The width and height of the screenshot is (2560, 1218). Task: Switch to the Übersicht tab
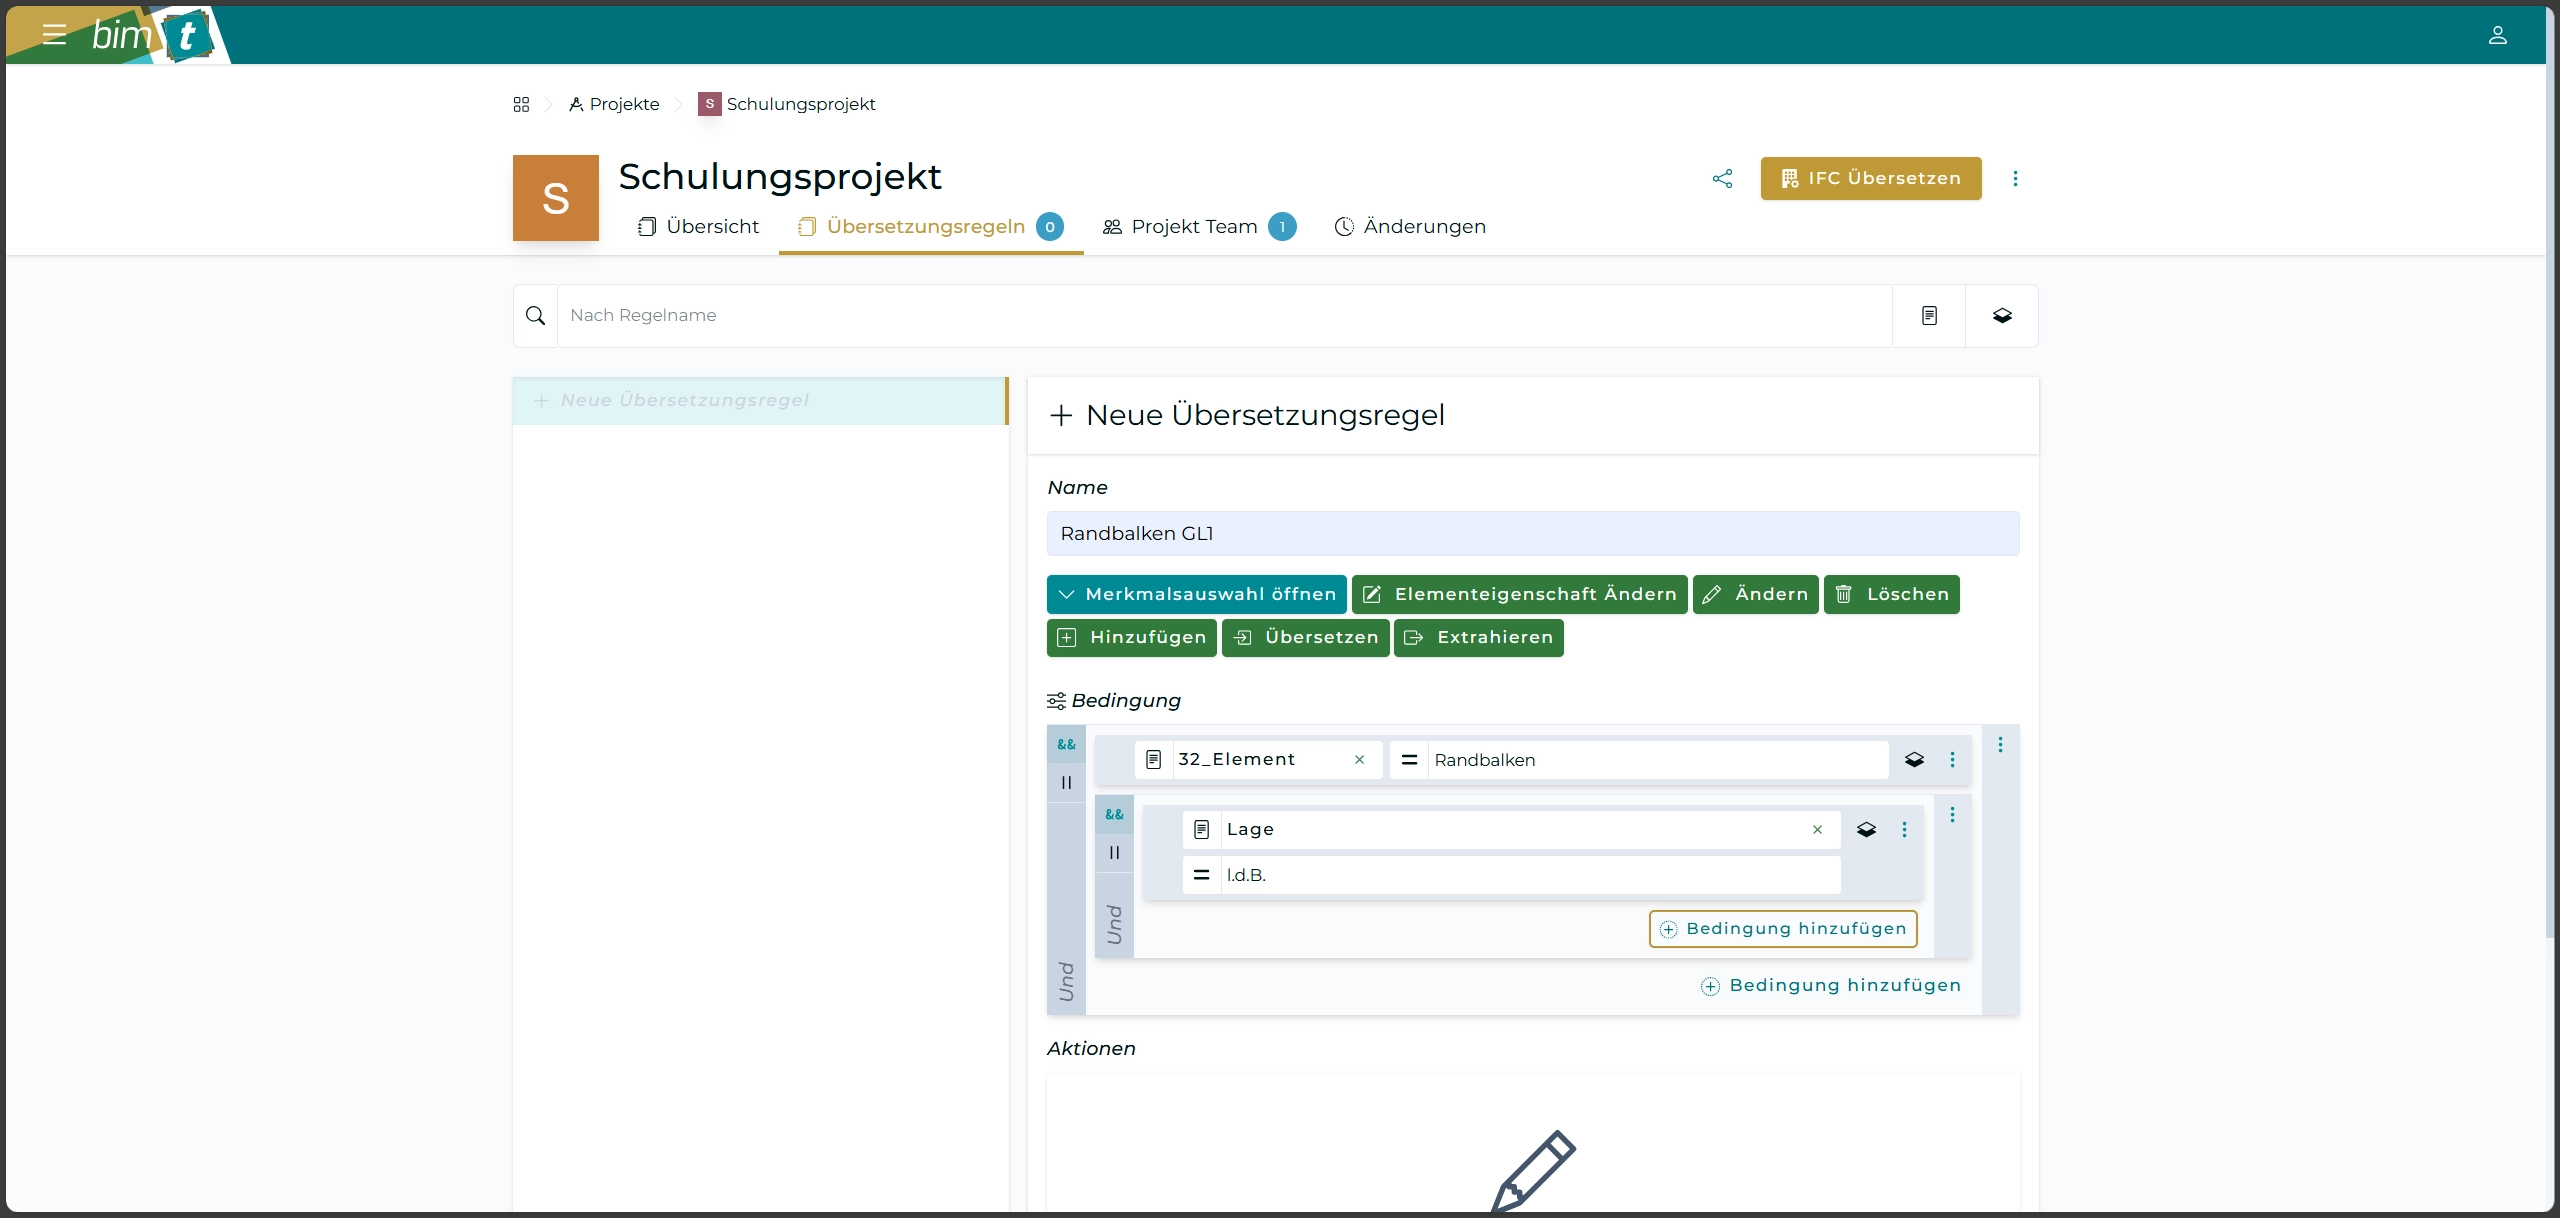tap(699, 227)
